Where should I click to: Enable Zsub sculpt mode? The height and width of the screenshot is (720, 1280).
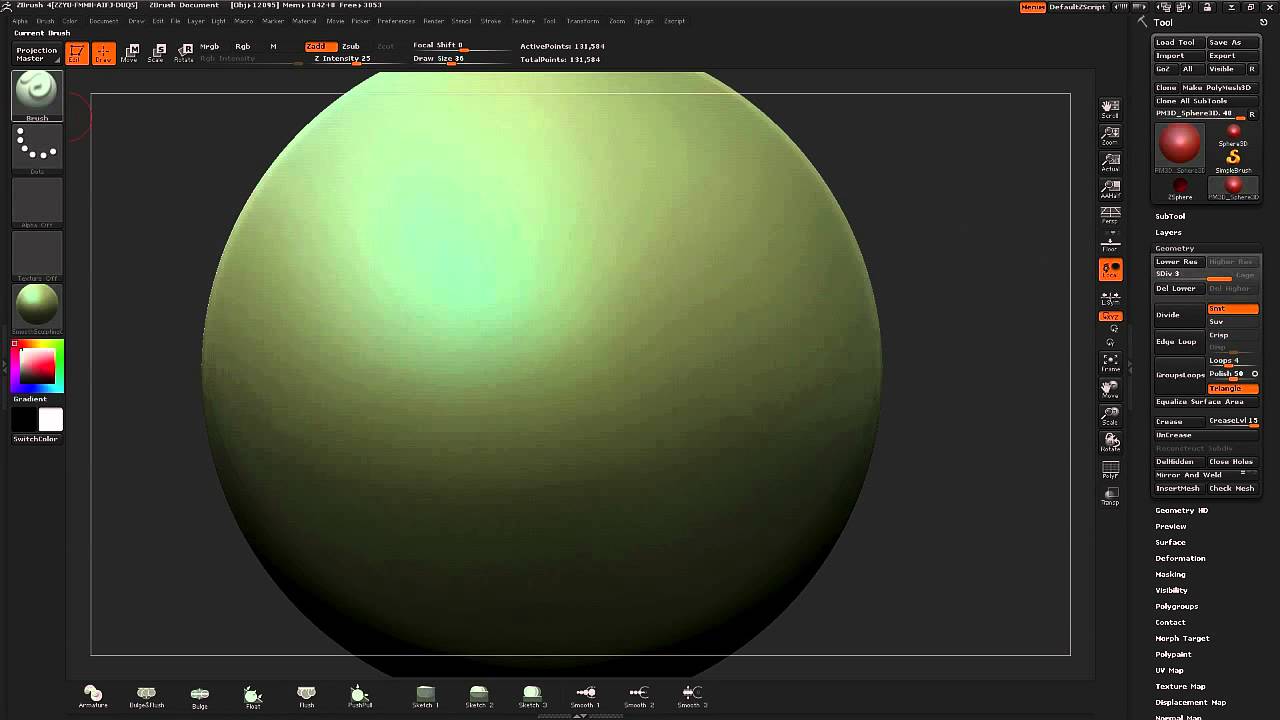[x=351, y=46]
